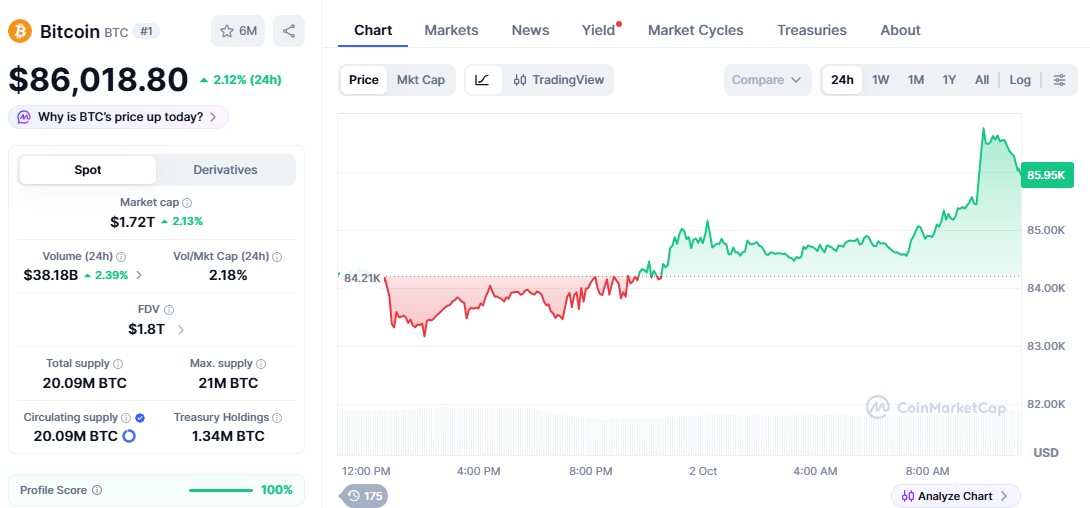Expand the Analyze Chart chevron arrow
Viewport: 1090px width, 508px height.
(1004, 496)
